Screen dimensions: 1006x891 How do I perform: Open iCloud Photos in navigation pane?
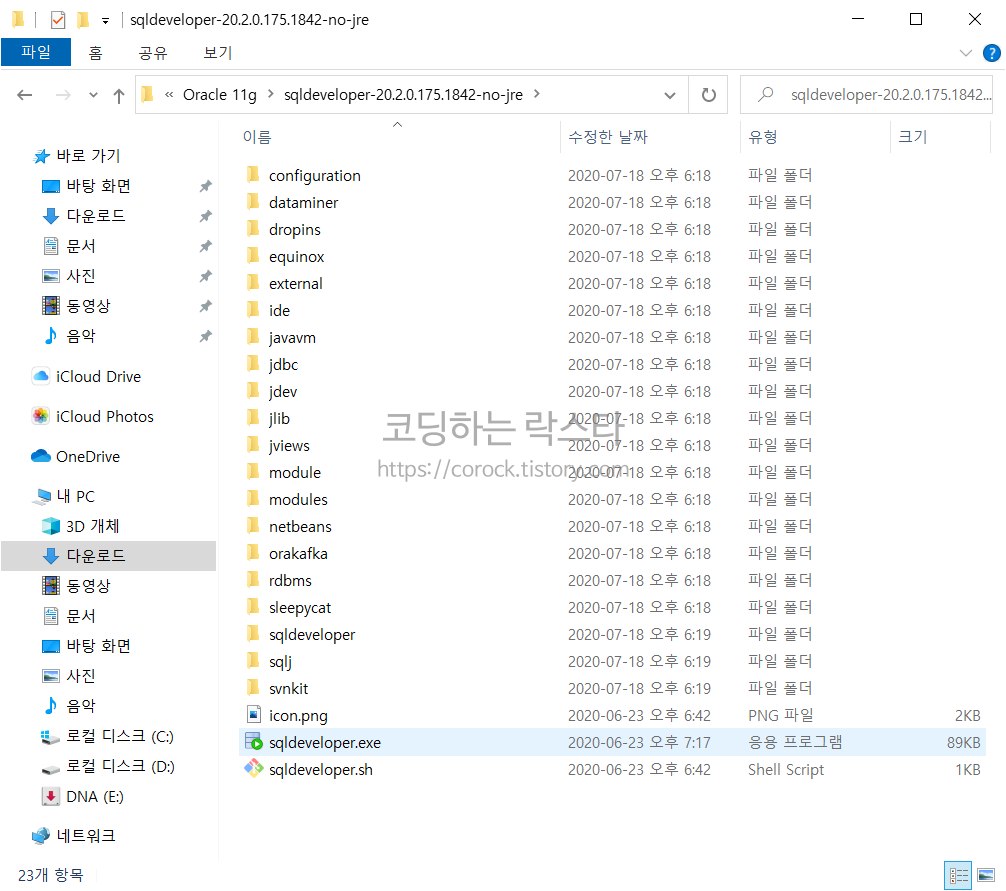point(105,416)
